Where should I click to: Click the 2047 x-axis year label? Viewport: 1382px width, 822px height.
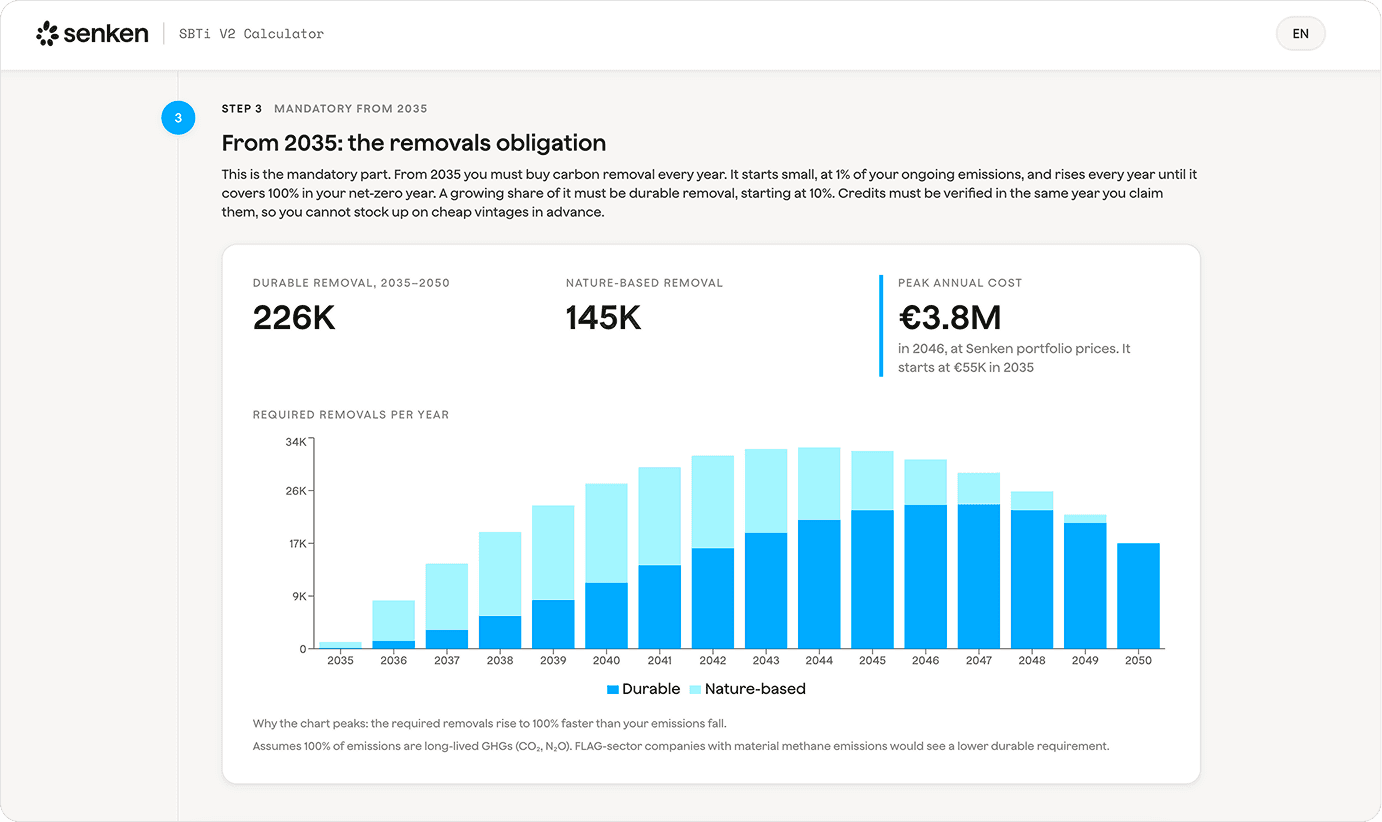click(979, 660)
